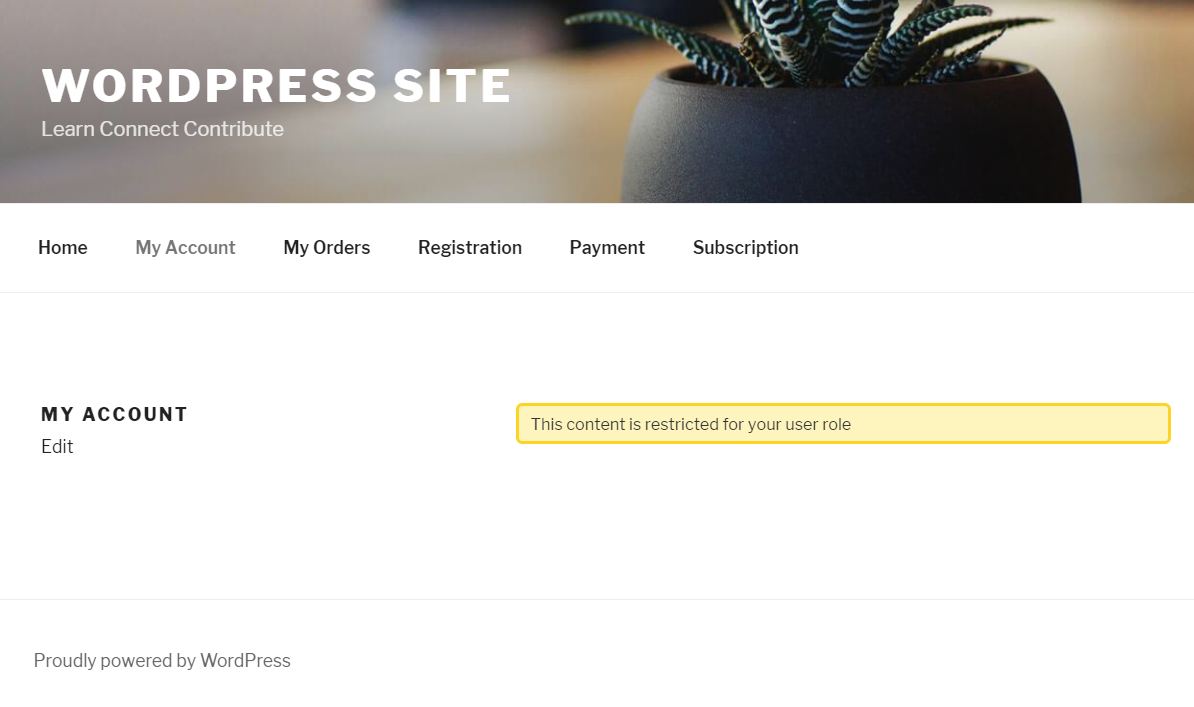The height and width of the screenshot is (707, 1194).
Task: Open the Registration menu link
Action: (470, 248)
